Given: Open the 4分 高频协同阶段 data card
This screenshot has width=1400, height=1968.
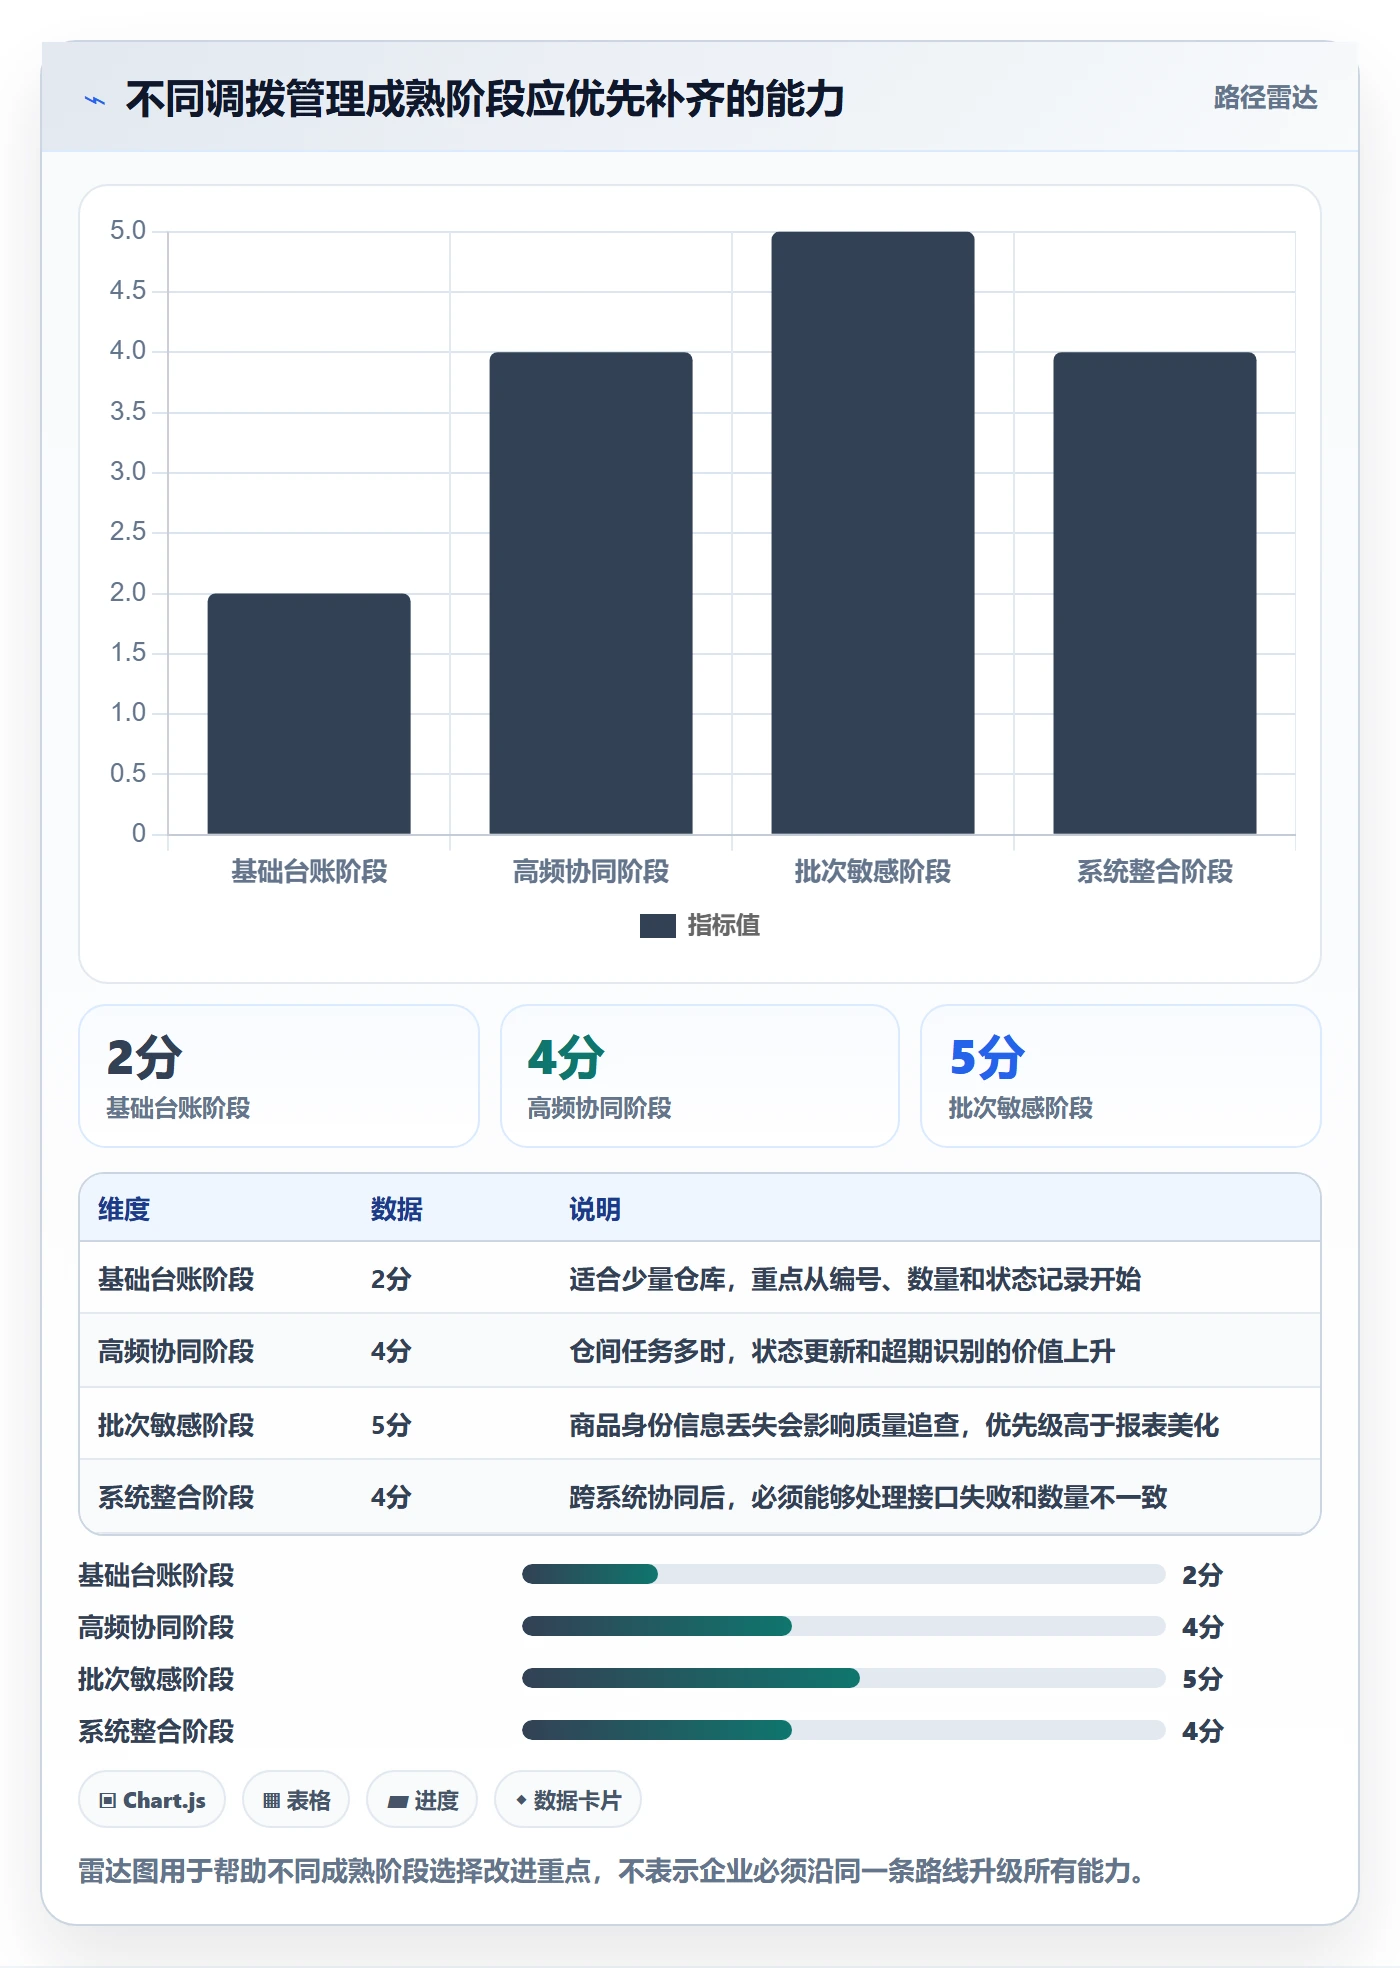Looking at the screenshot, I should [x=700, y=1076].
